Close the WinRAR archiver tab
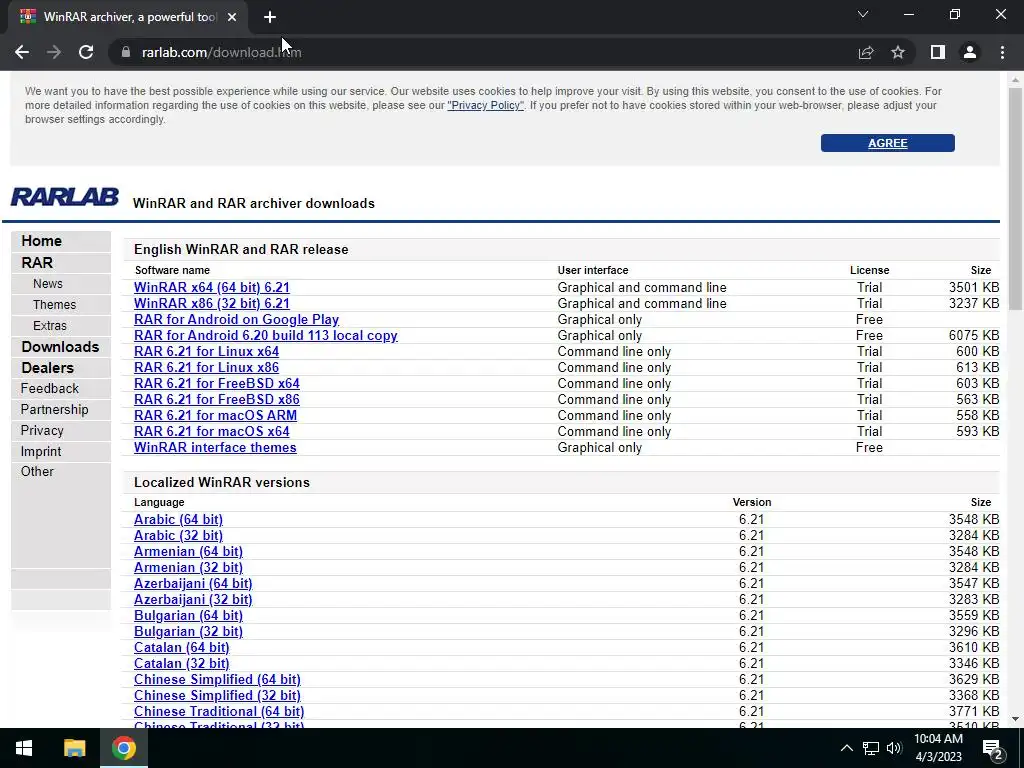This screenshot has height=768, width=1024. pos(232,17)
